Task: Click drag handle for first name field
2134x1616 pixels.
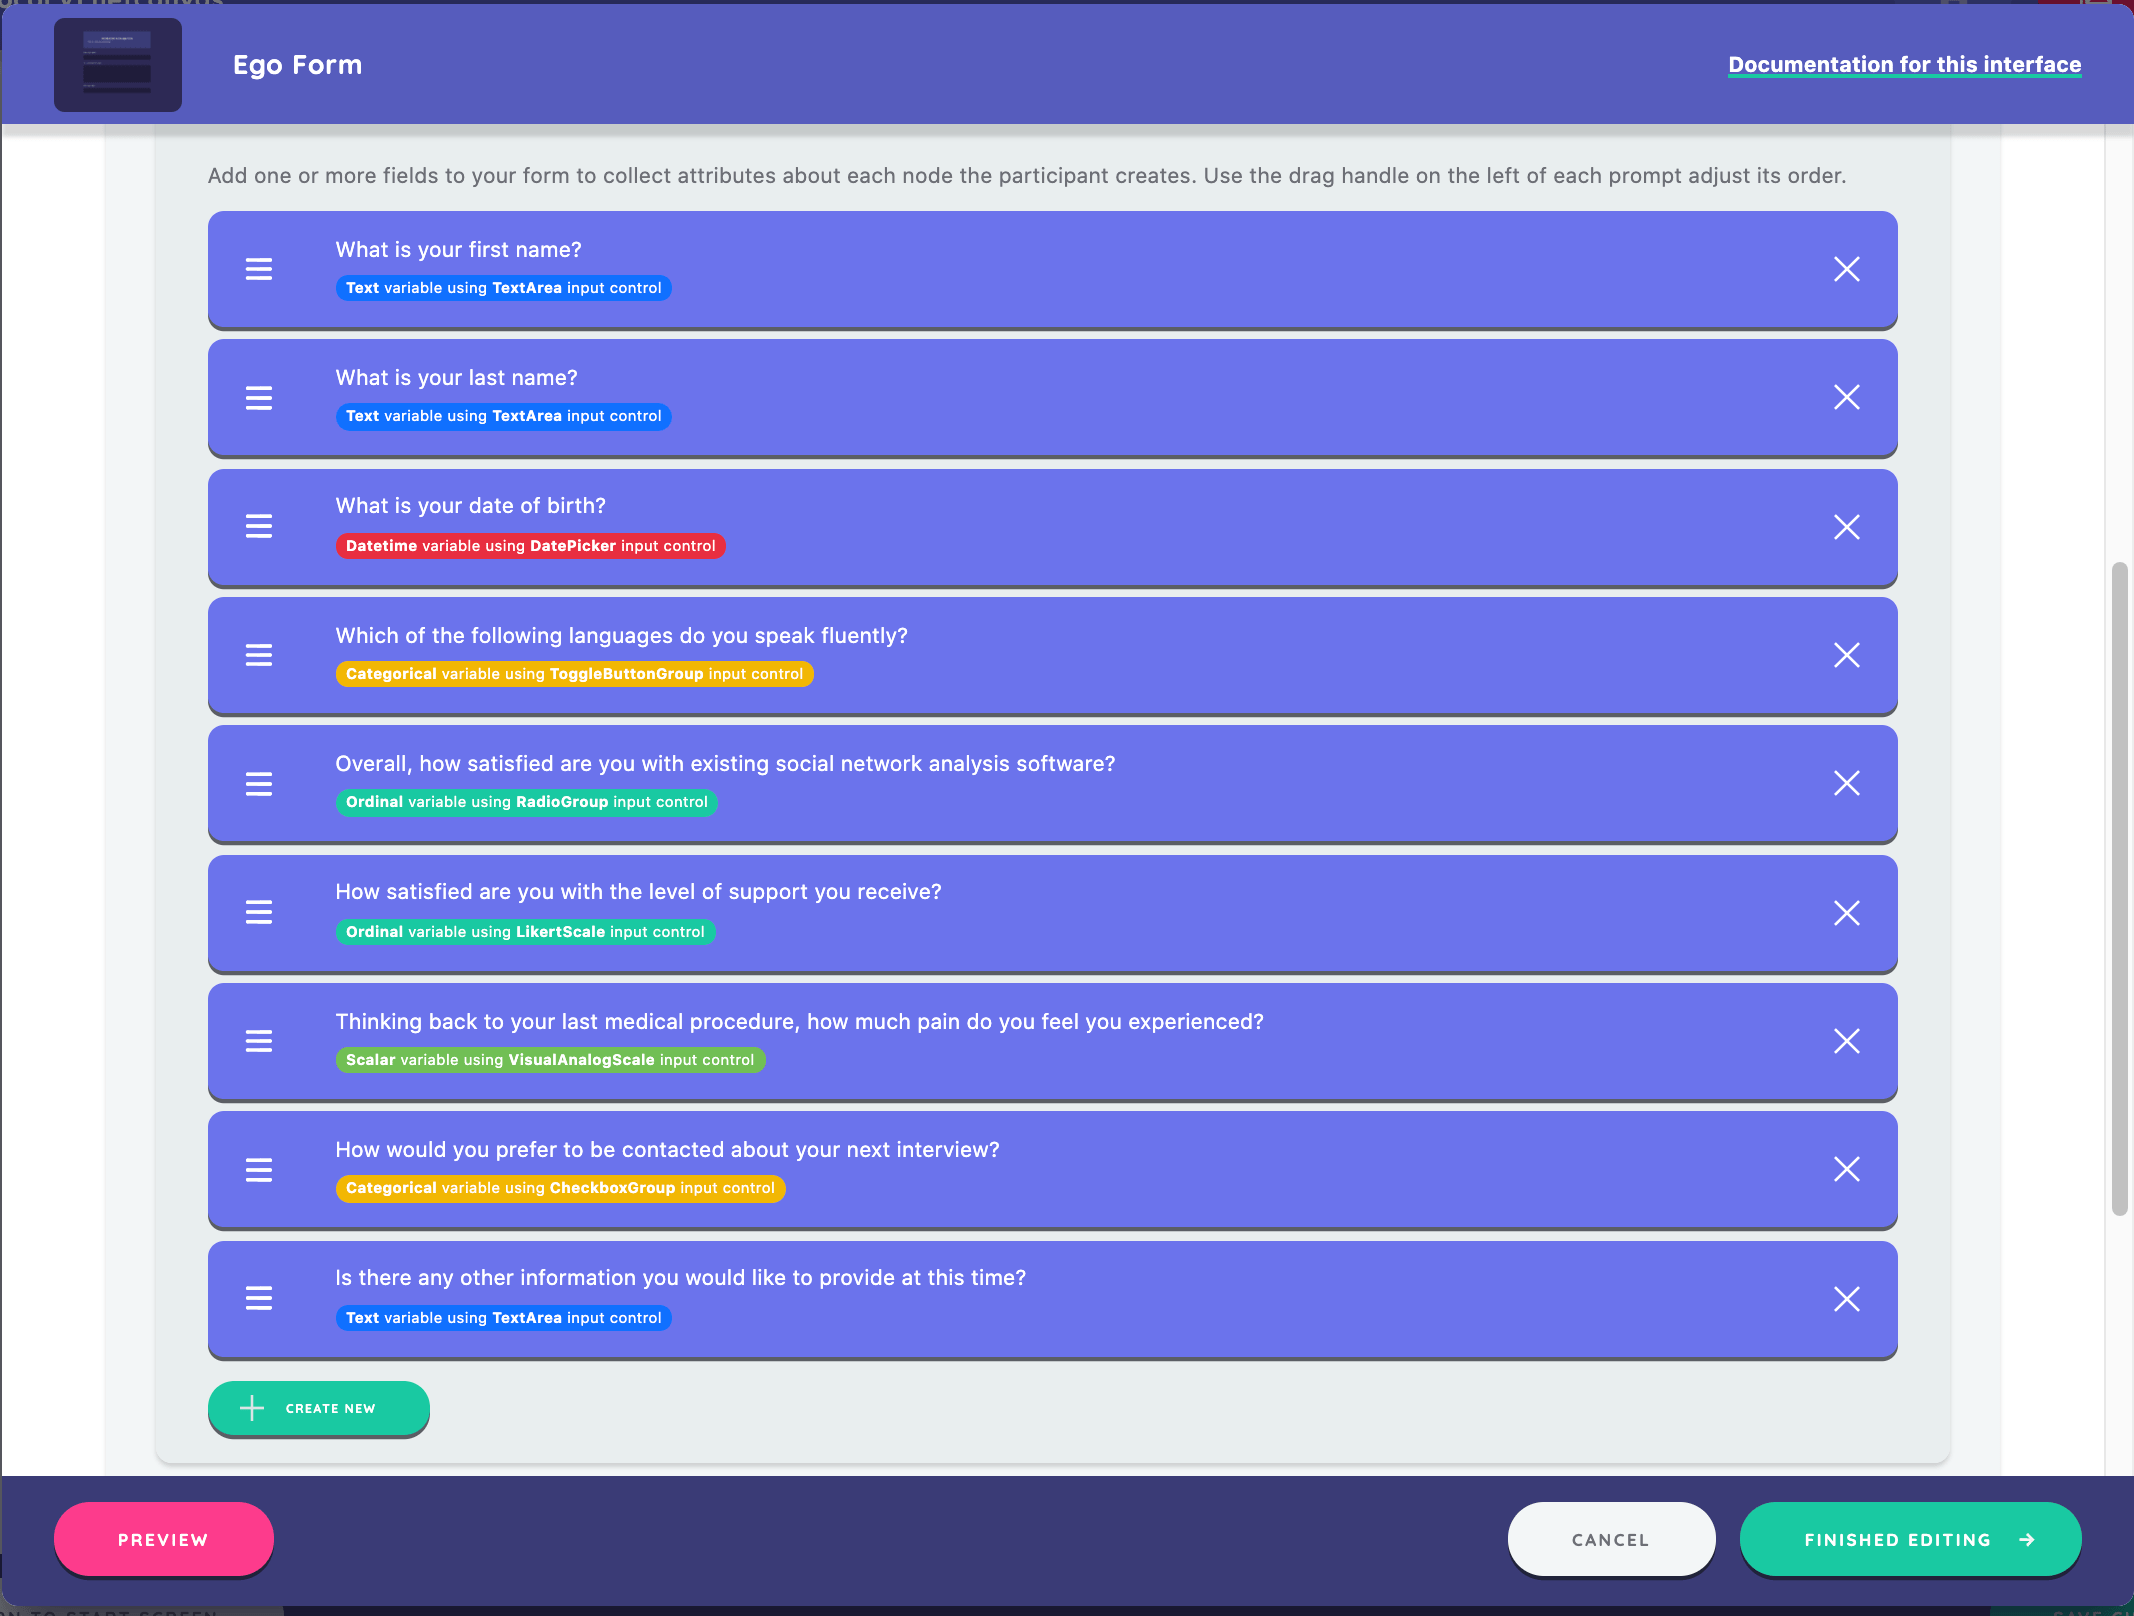Action: coord(259,269)
